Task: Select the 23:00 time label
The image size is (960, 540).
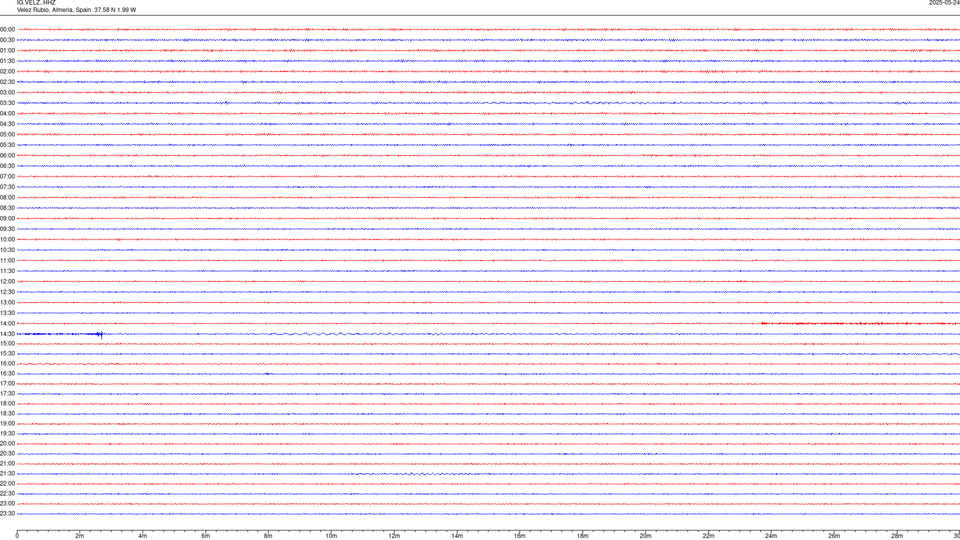Action: tap(7, 504)
